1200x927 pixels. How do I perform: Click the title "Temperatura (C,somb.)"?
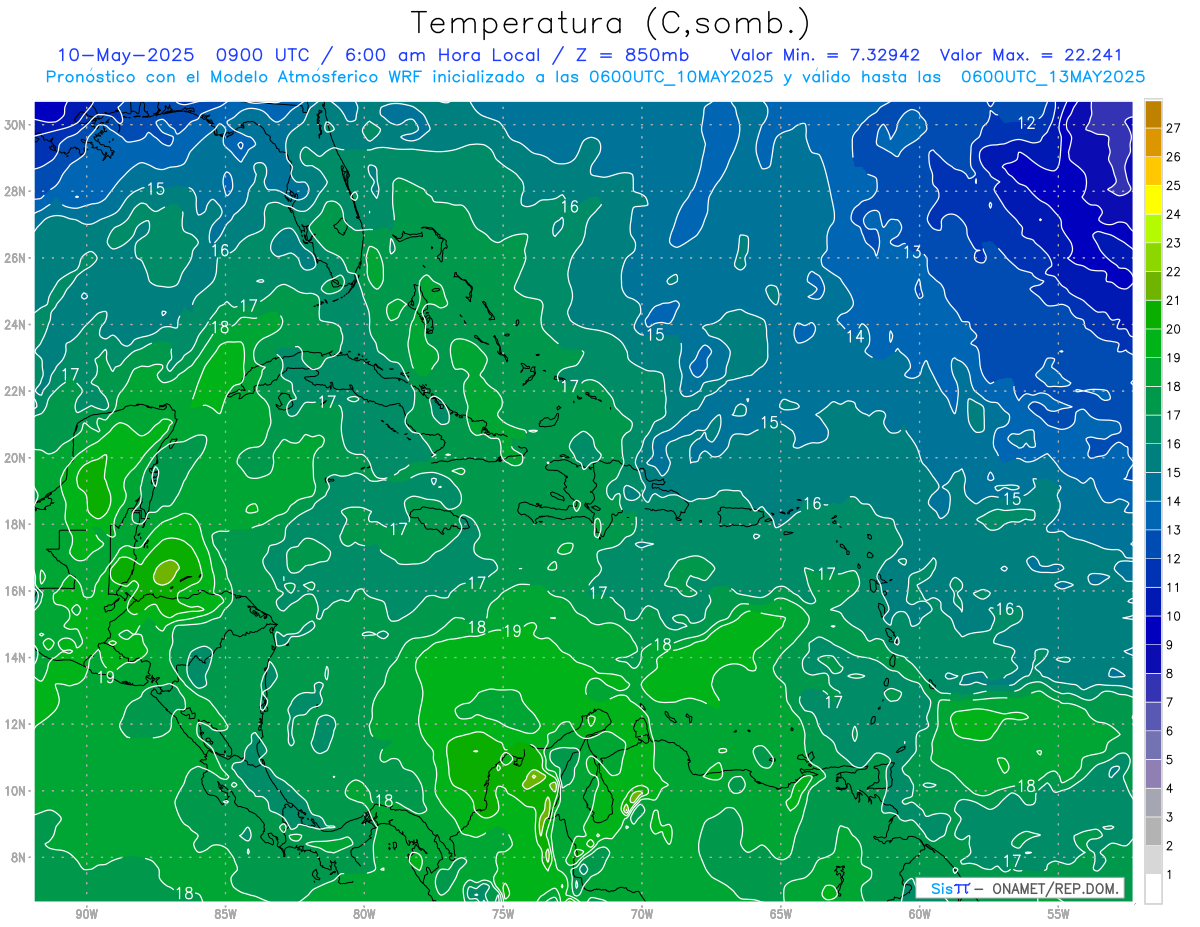coord(611,23)
